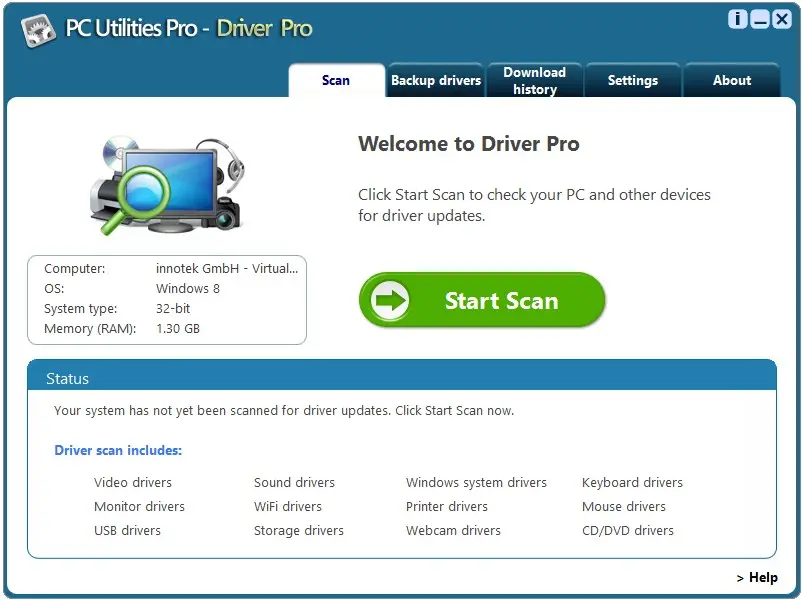Viewport: 802px width, 600px height.
Task: Switch to the Backup drivers tab
Action: (436, 80)
